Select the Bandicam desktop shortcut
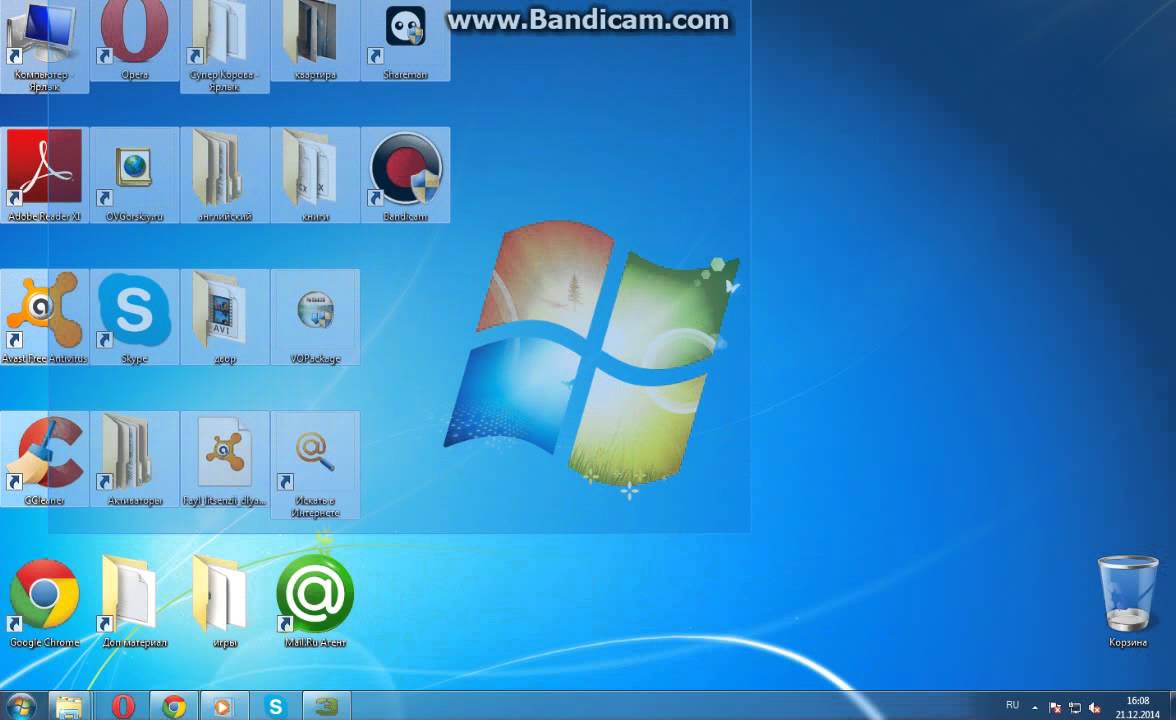 (405, 175)
